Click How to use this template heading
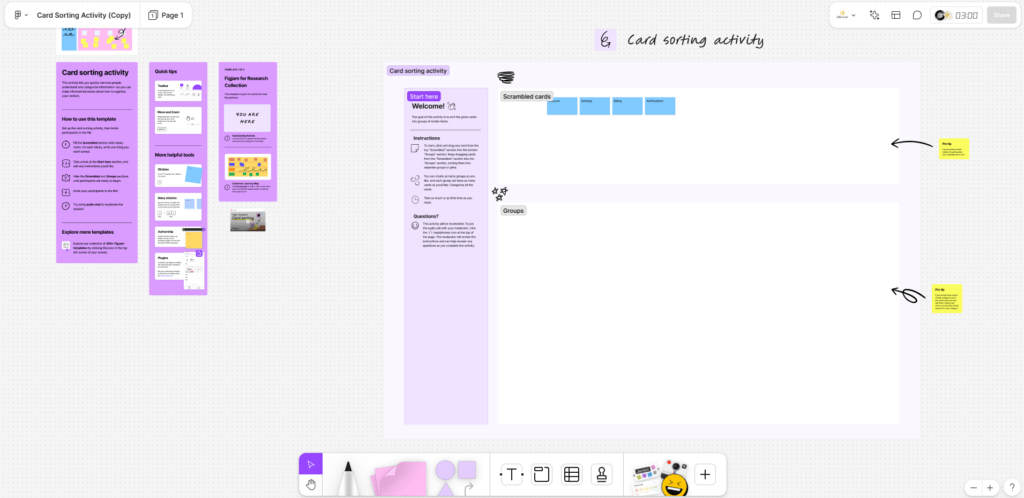Viewport: 1024px width, 498px height. [x=89, y=119]
